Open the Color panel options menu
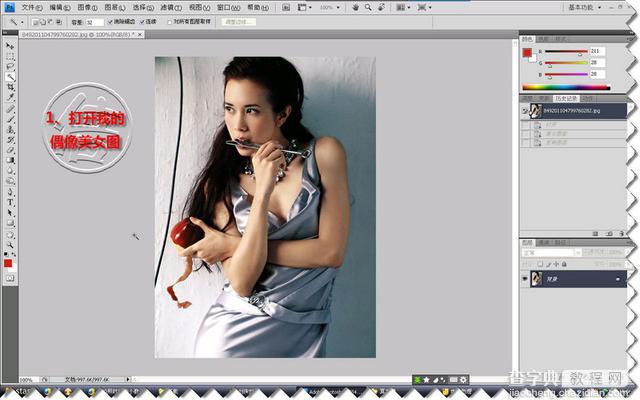This screenshot has width=640, height=400. tap(630, 39)
